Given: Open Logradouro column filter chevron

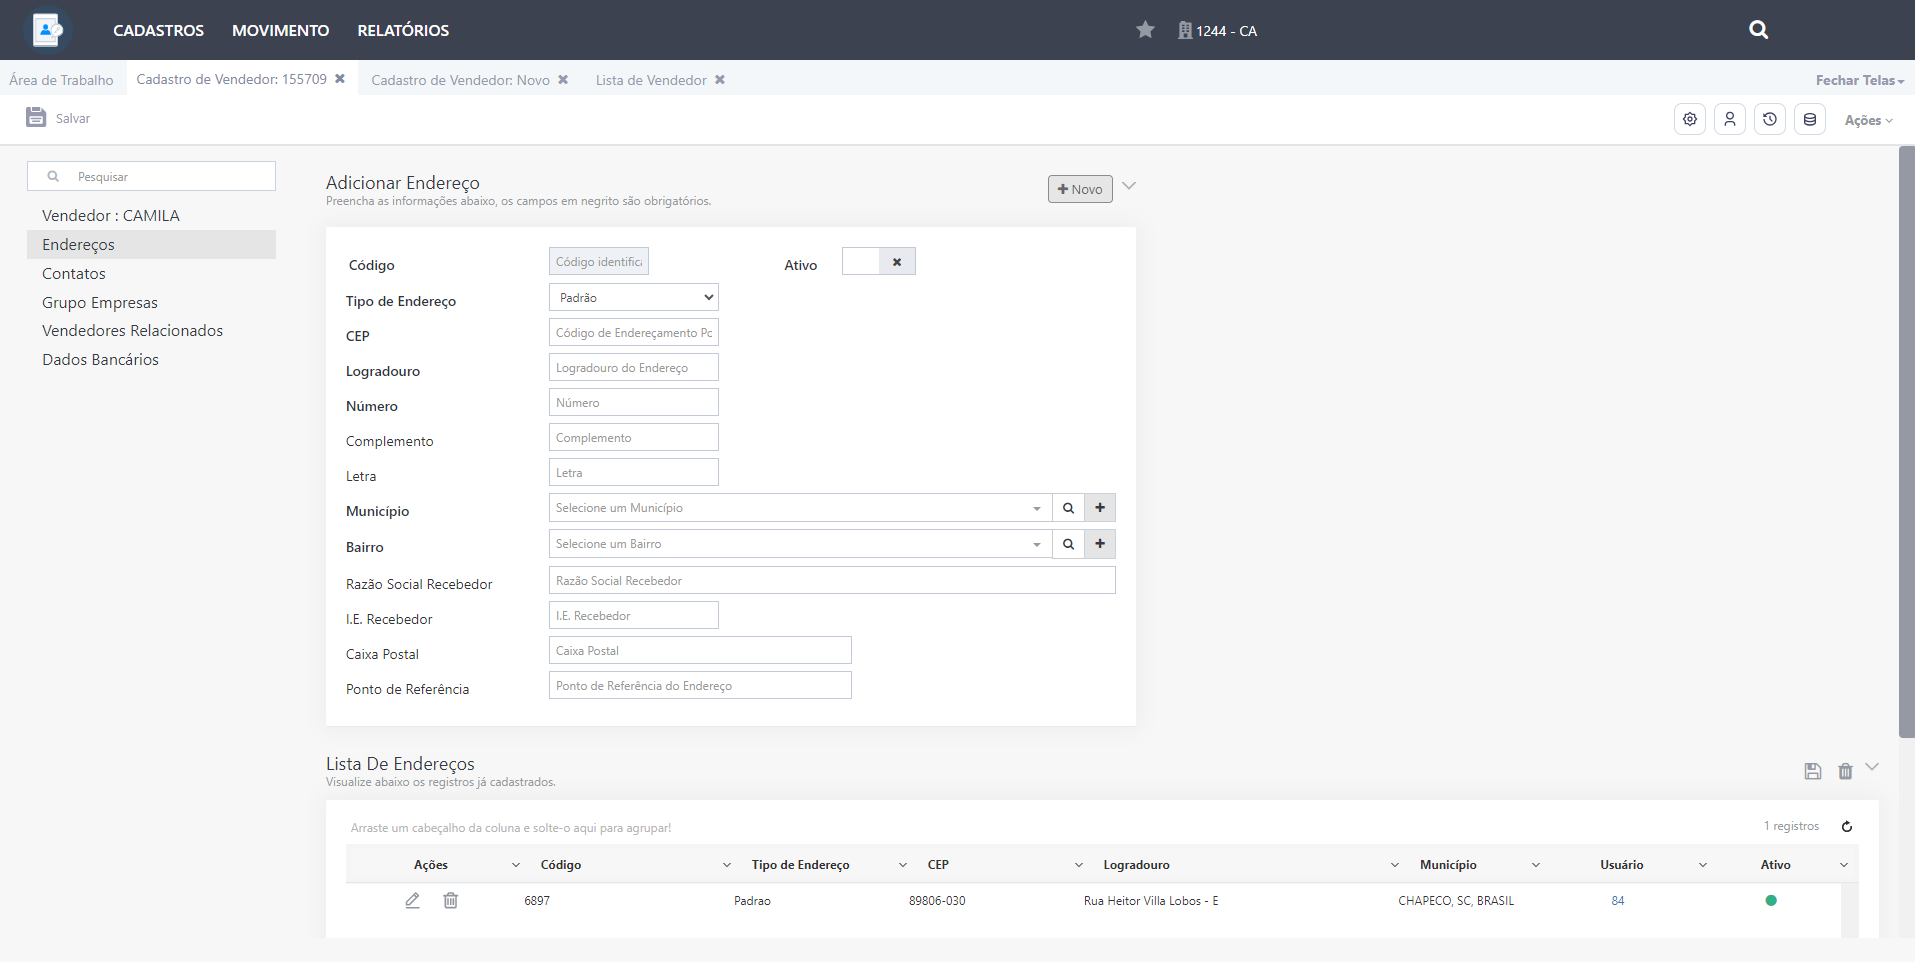Looking at the screenshot, I should [1395, 865].
